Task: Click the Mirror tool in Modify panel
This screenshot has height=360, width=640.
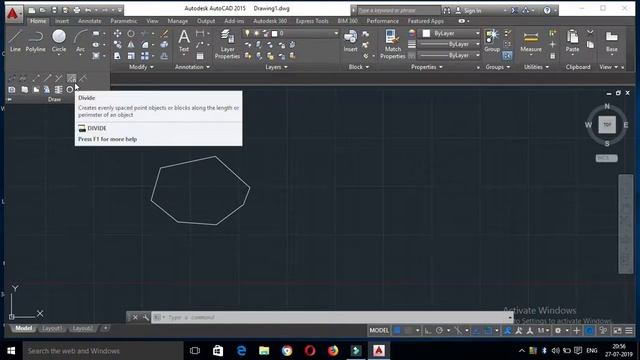Action: coord(131,44)
